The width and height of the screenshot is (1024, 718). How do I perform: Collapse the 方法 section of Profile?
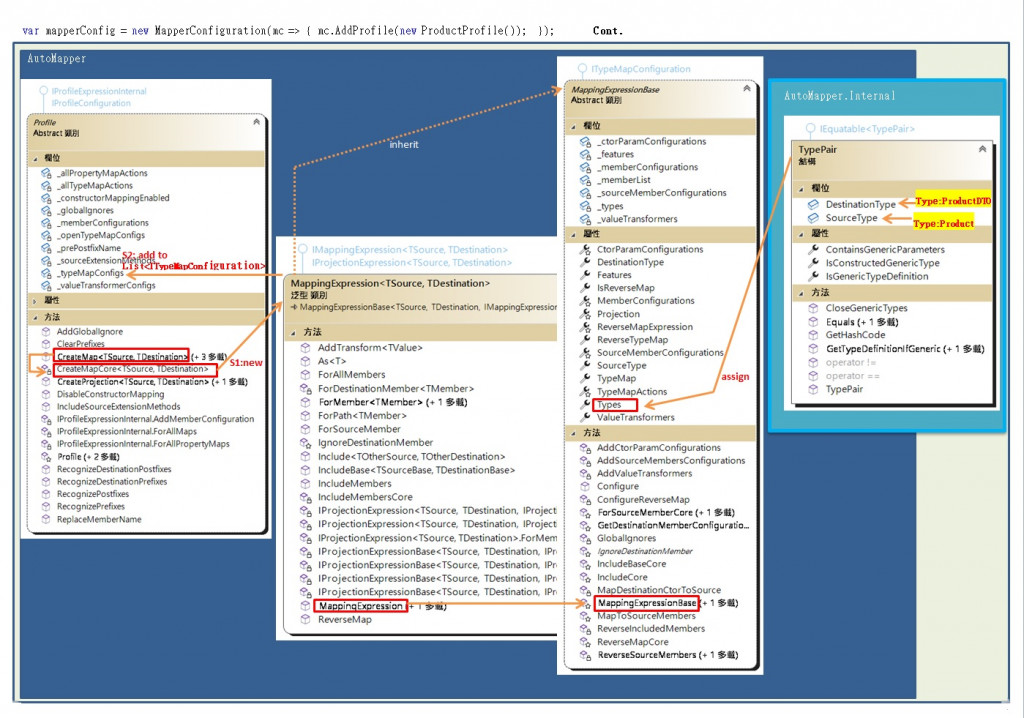click(35, 318)
